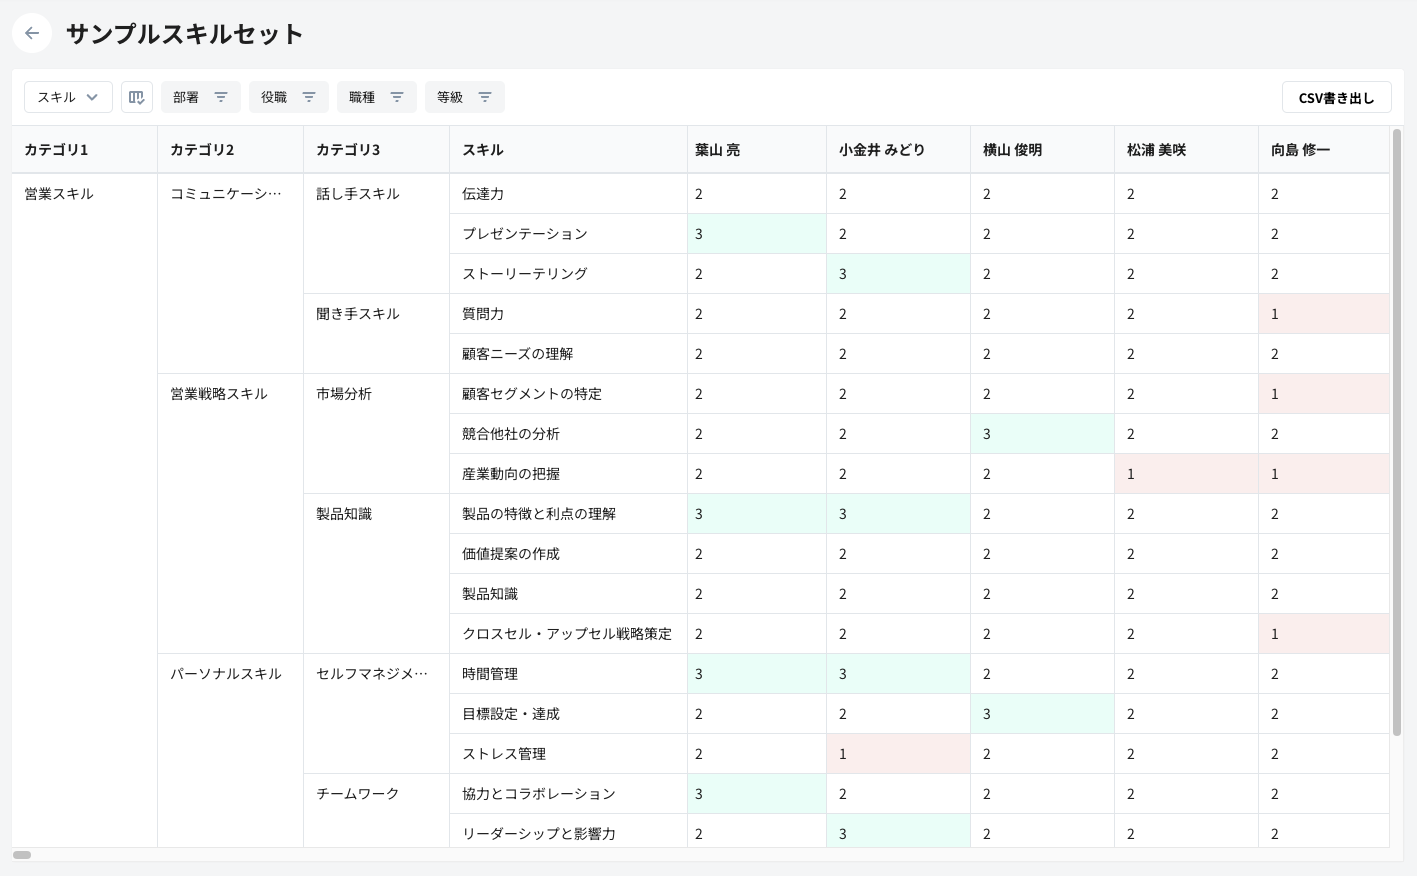The width and height of the screenshot is (1417, 876).
Task: Click the filter icon beside 役職
Action: pos(309,97)
